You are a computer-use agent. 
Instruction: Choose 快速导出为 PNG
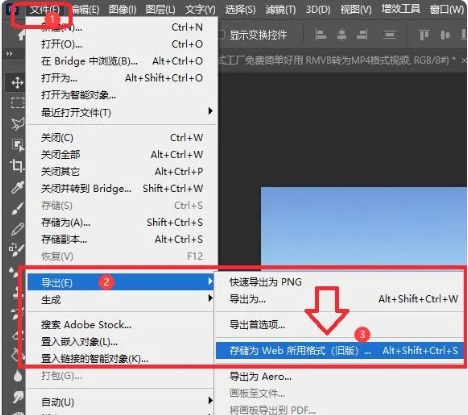pos(339,282)
